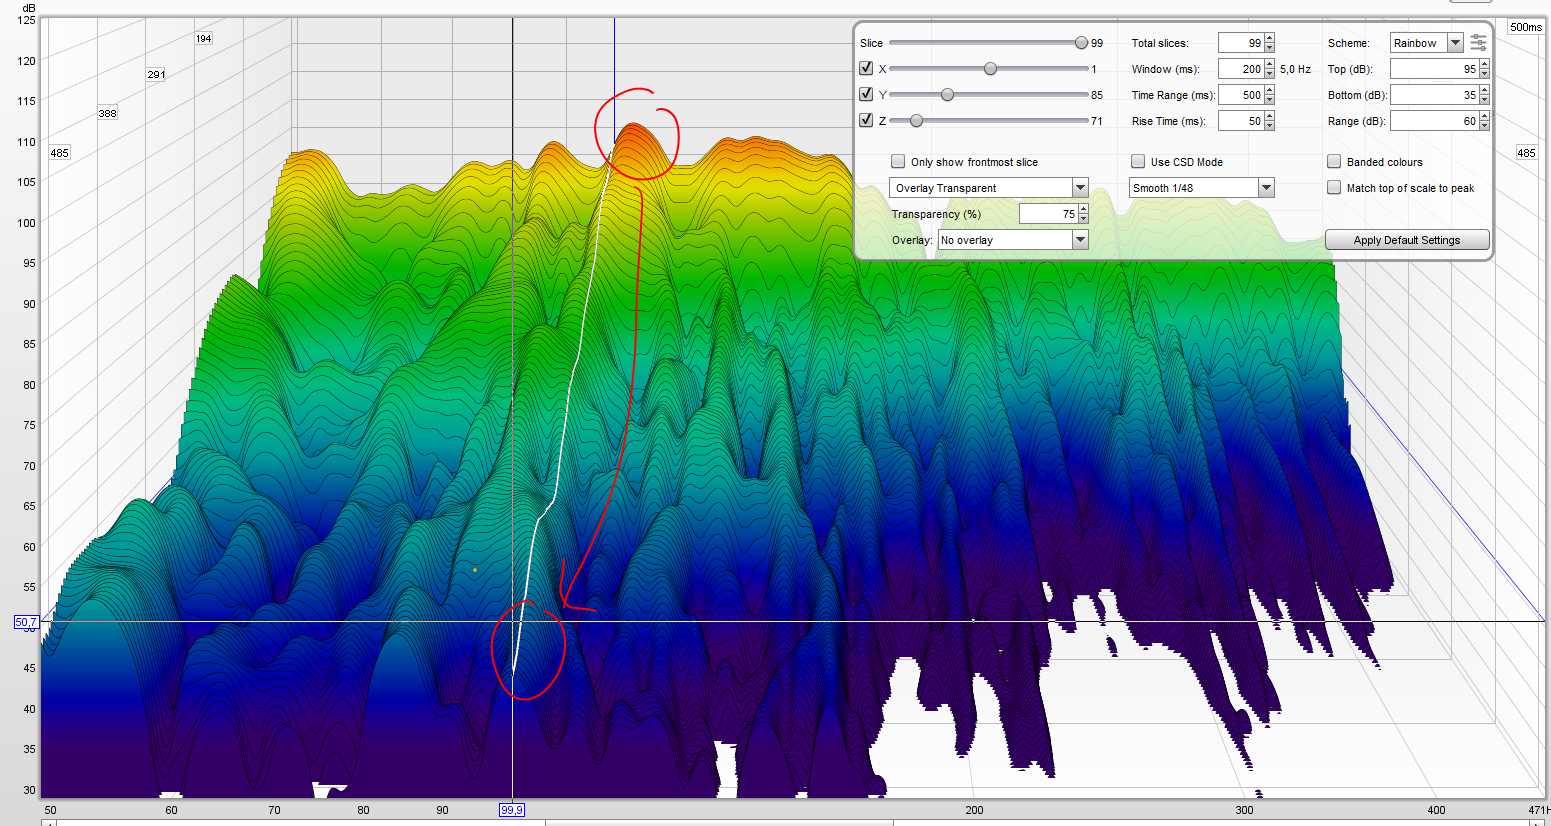Click the Time Range (ms) input field

pyautogui.click(x=1241, y=95)
